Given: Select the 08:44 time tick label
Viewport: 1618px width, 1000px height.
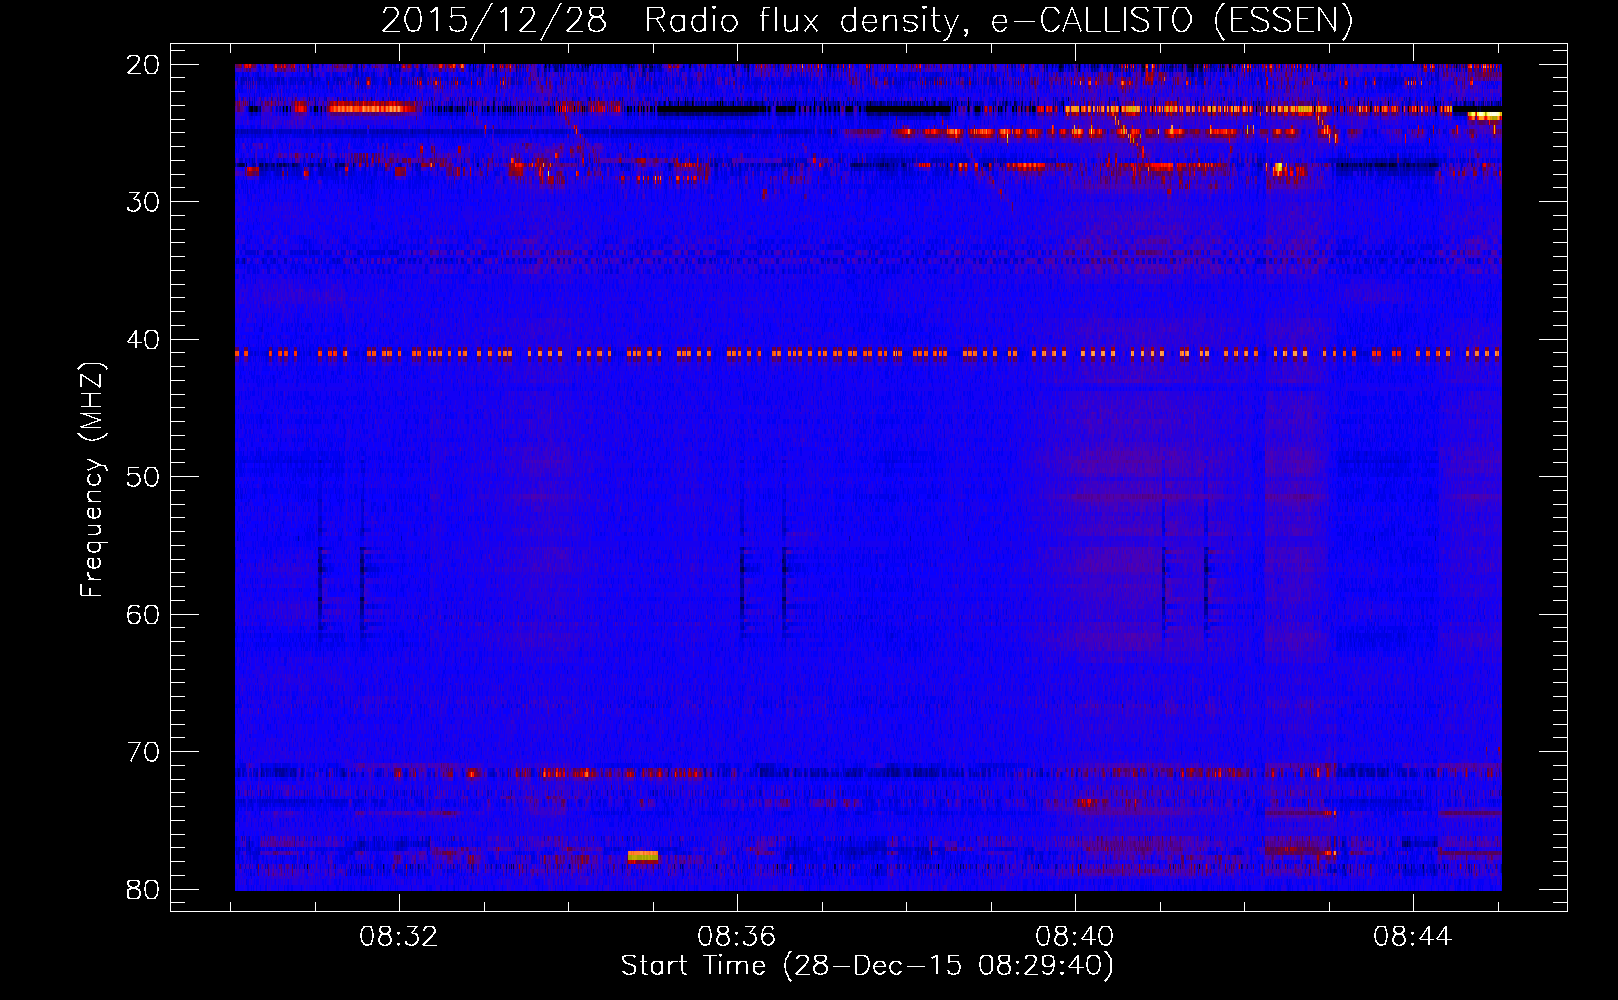Looking at the screenshot, I should coord(1412,937).
